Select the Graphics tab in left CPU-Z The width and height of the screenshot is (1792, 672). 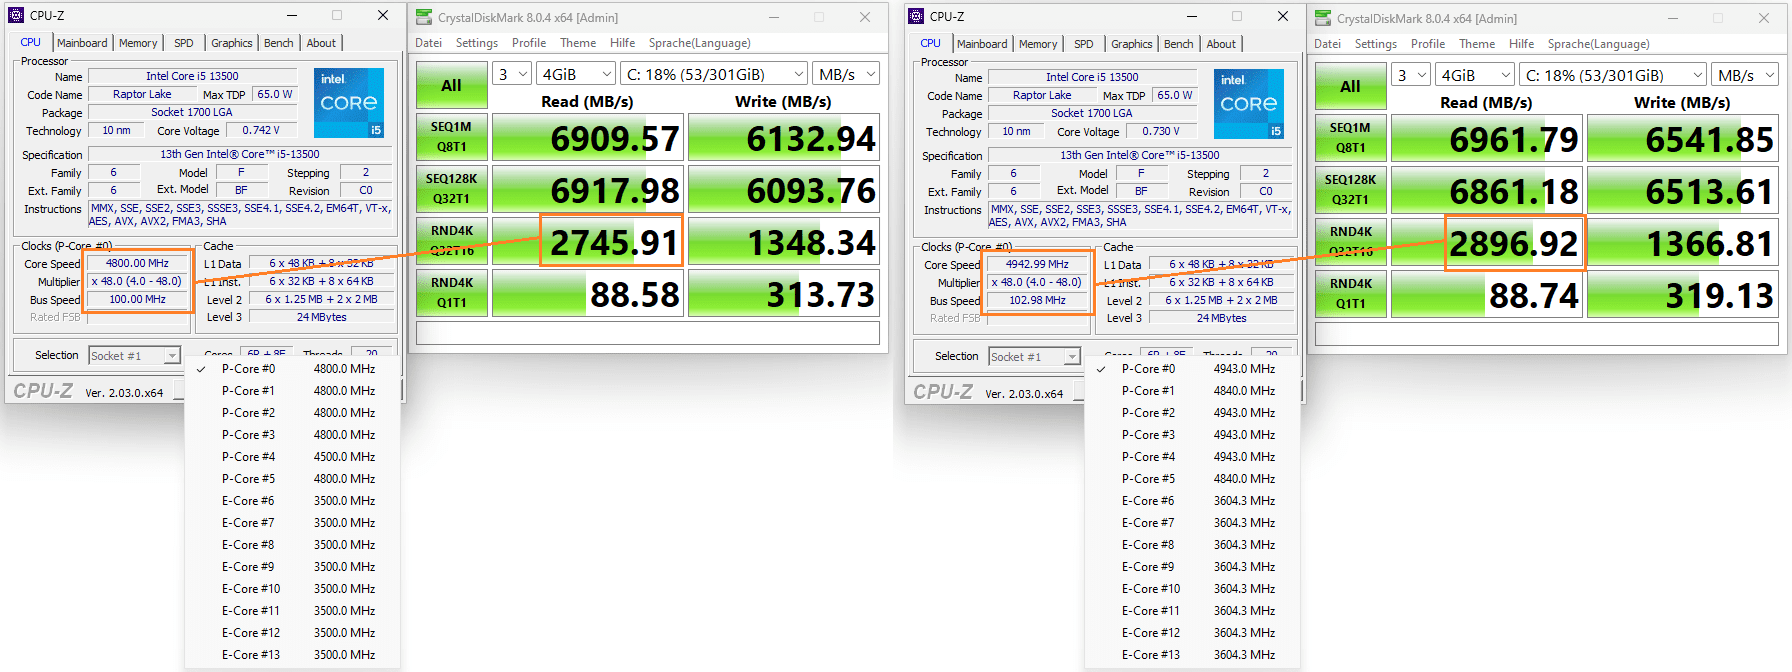[231, 43]
